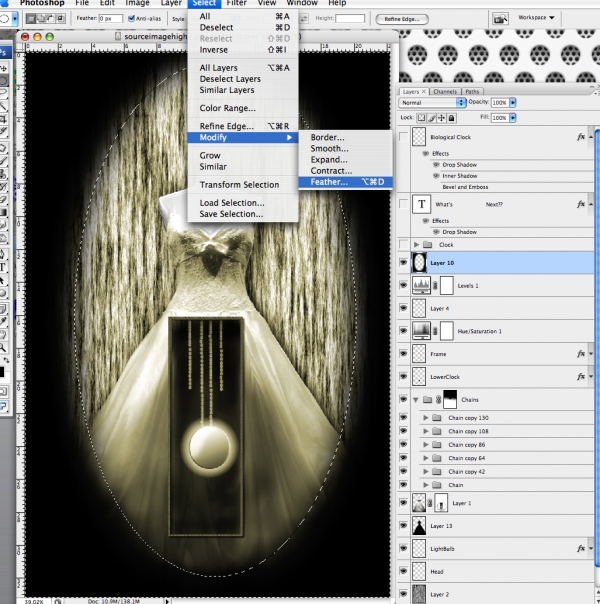This screenshot has width=600, height=604.
Task: Hide Layer 10 using eye icon
Action: coord(403,263)
